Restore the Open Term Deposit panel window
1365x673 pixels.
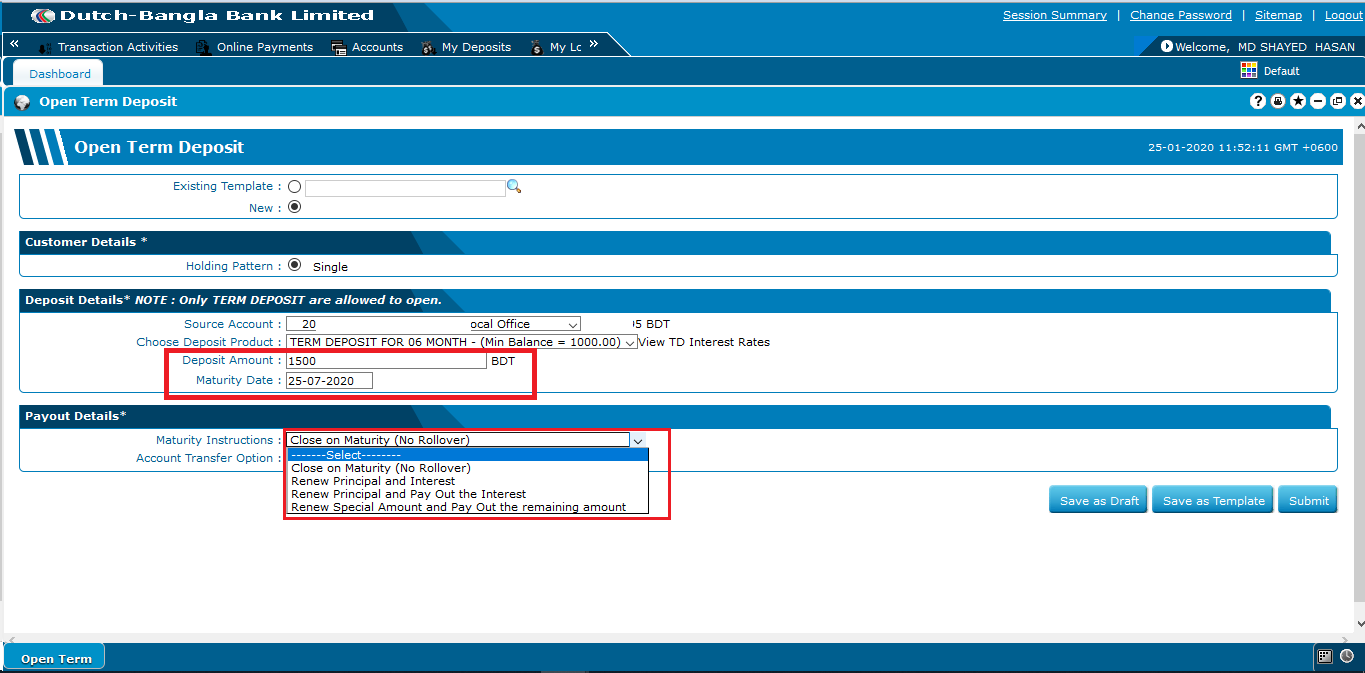coord(1338,101)
